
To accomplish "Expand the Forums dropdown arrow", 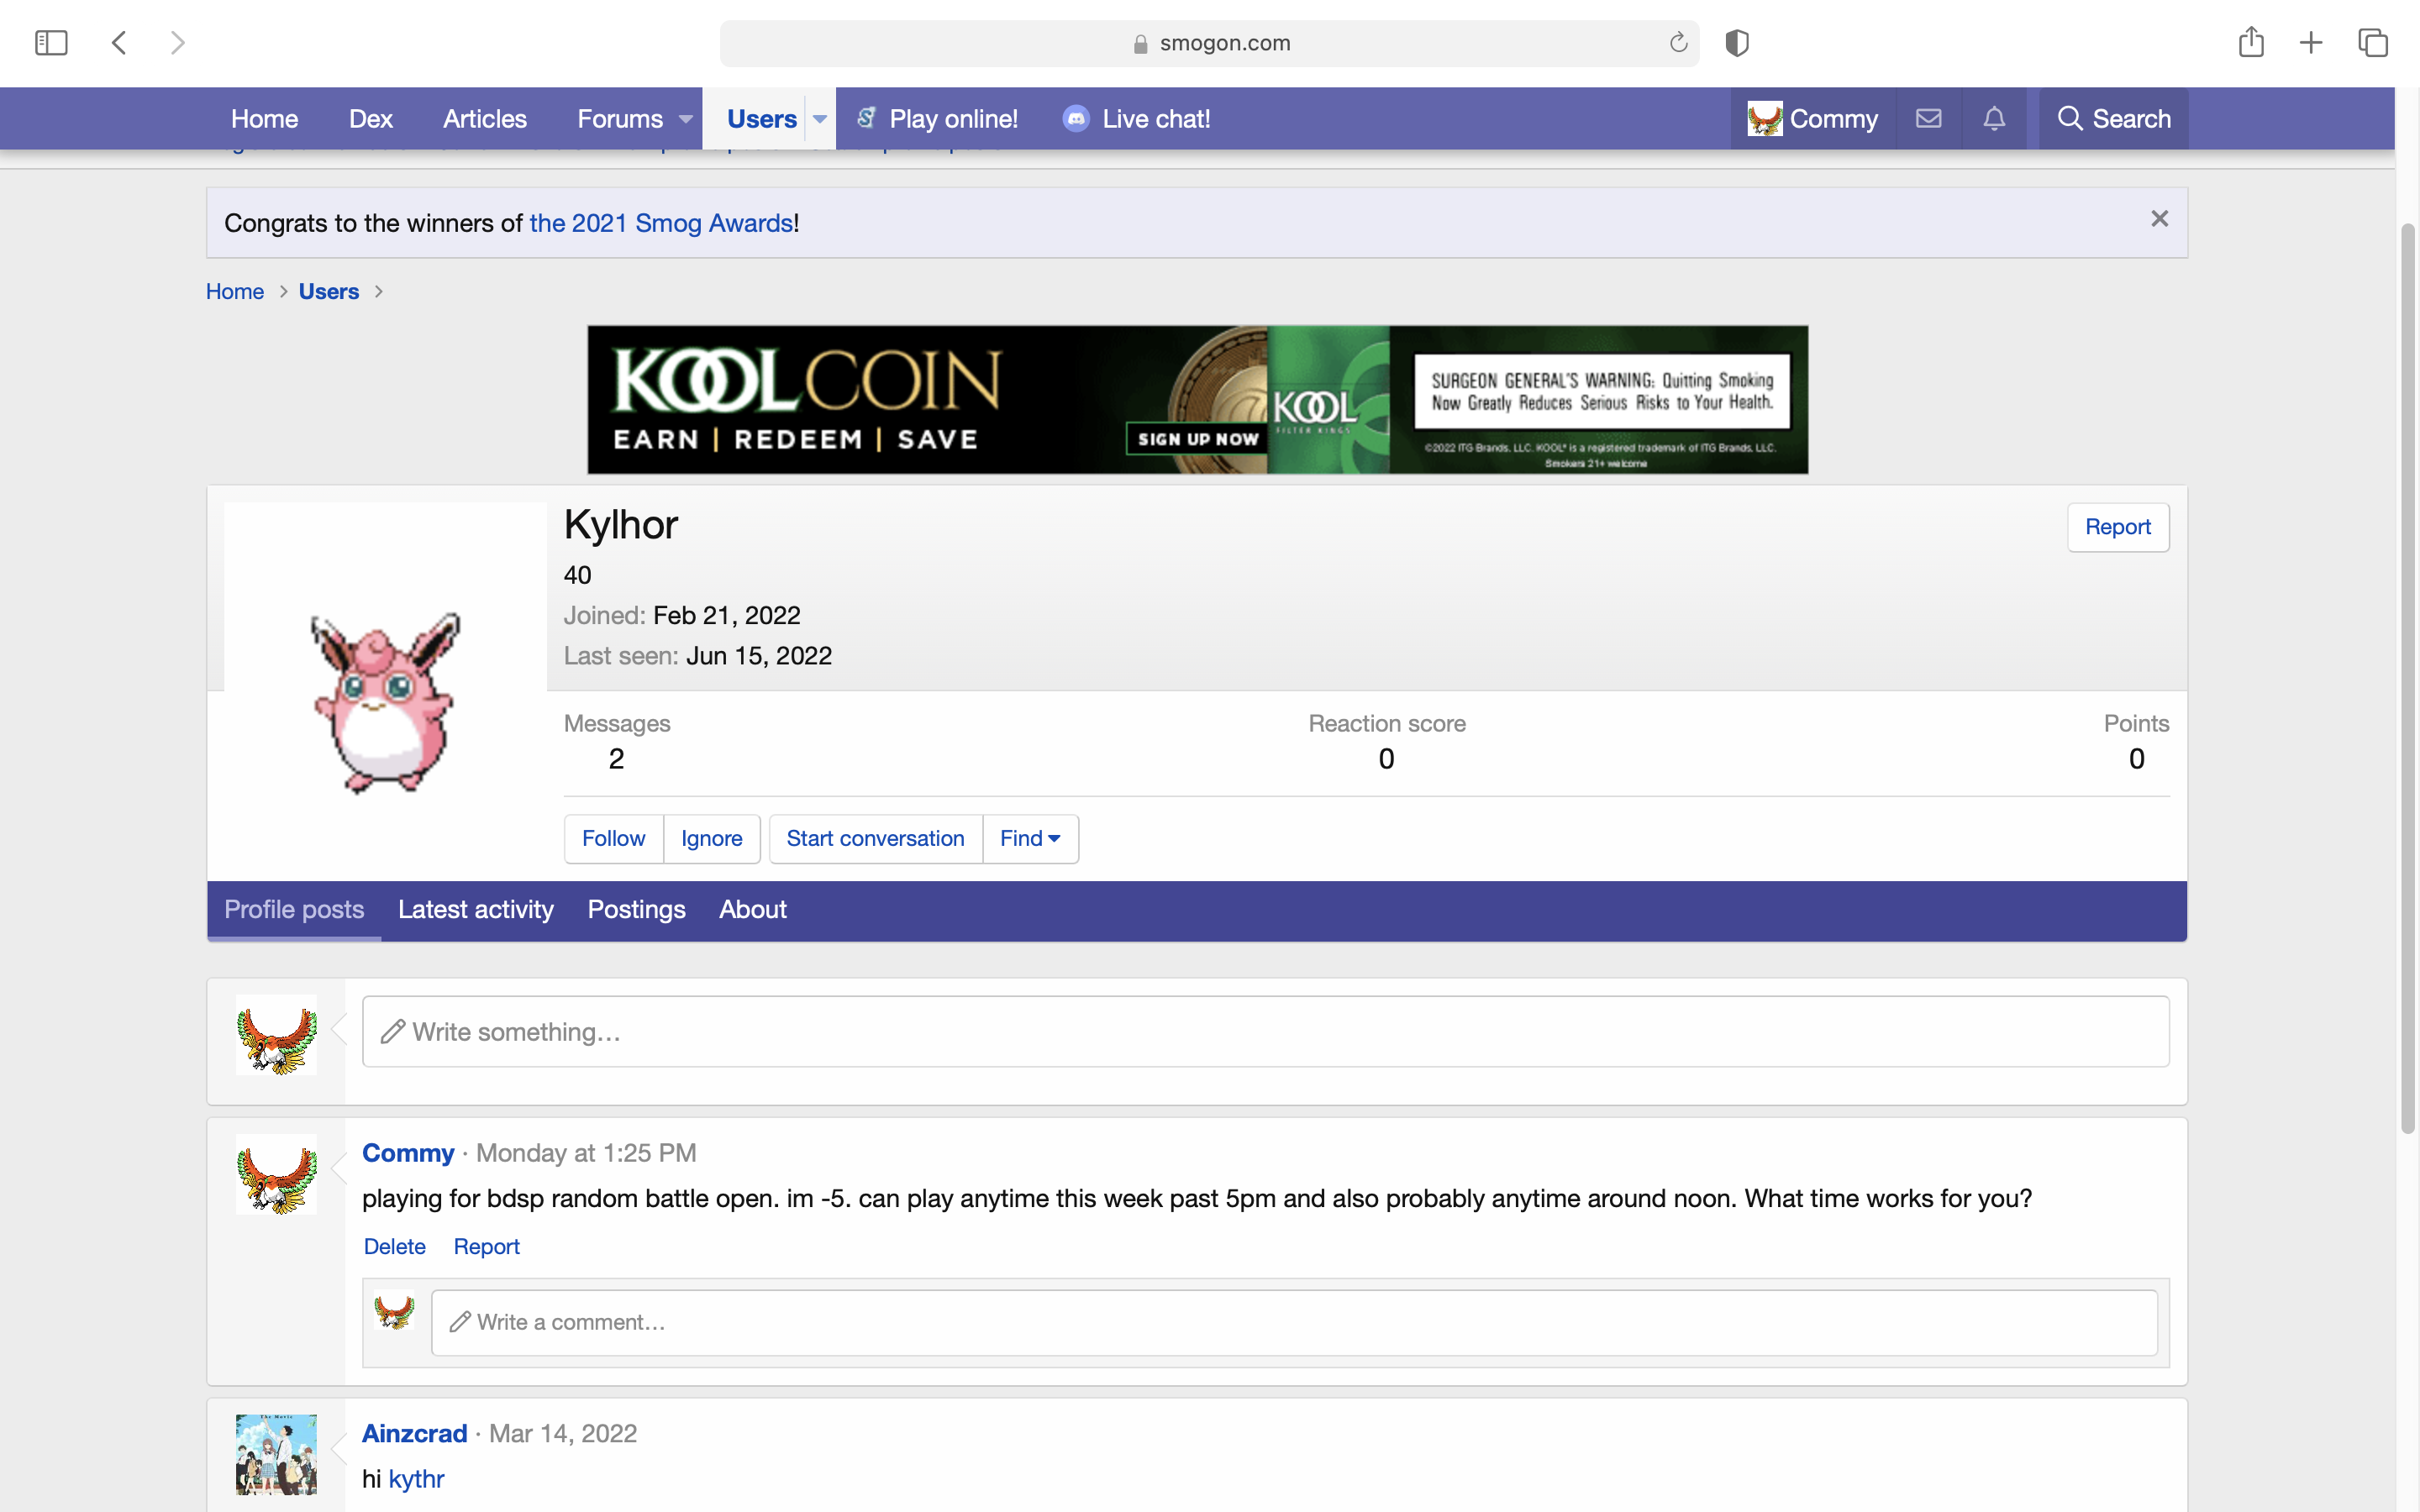I will (x=685, y=119).
